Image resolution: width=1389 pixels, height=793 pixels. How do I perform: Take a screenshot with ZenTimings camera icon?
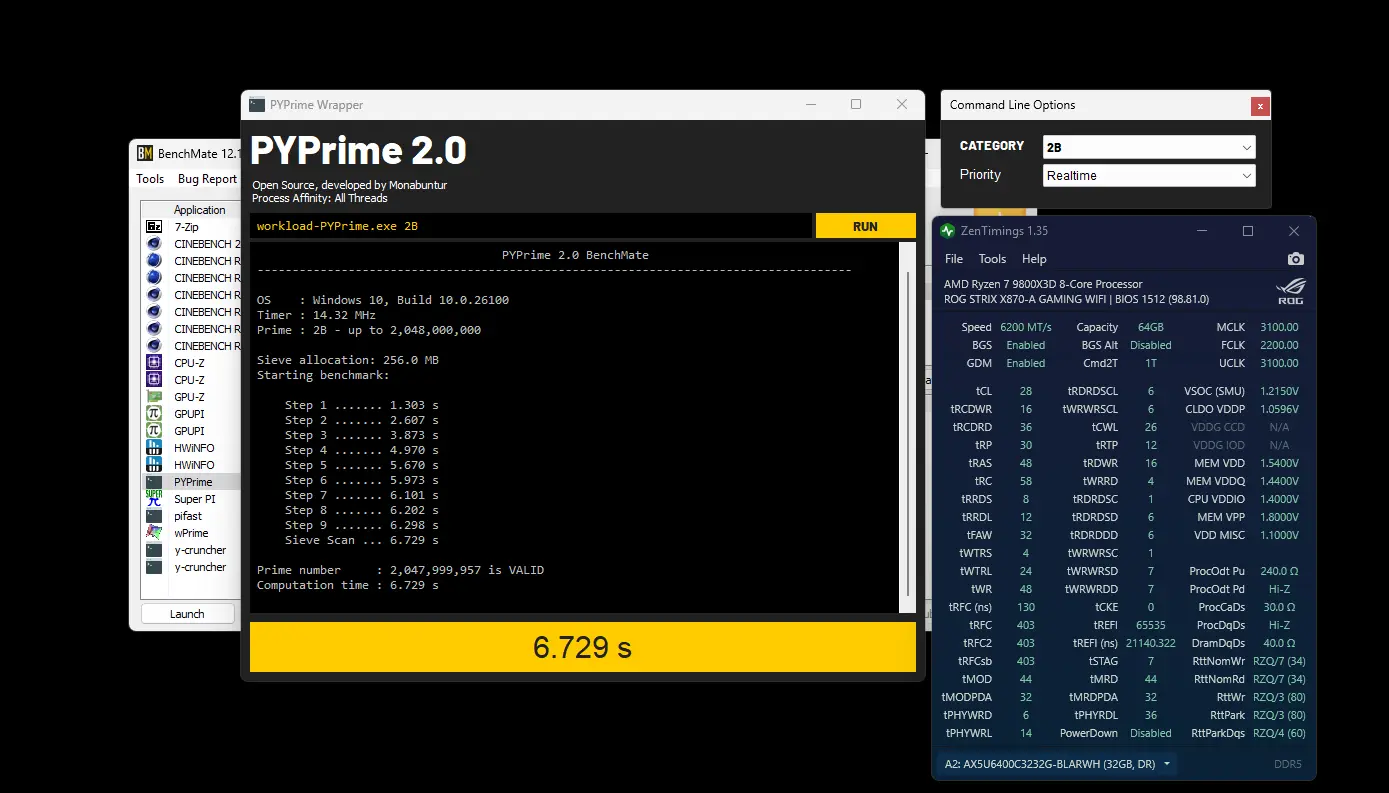click(1295, 259)
